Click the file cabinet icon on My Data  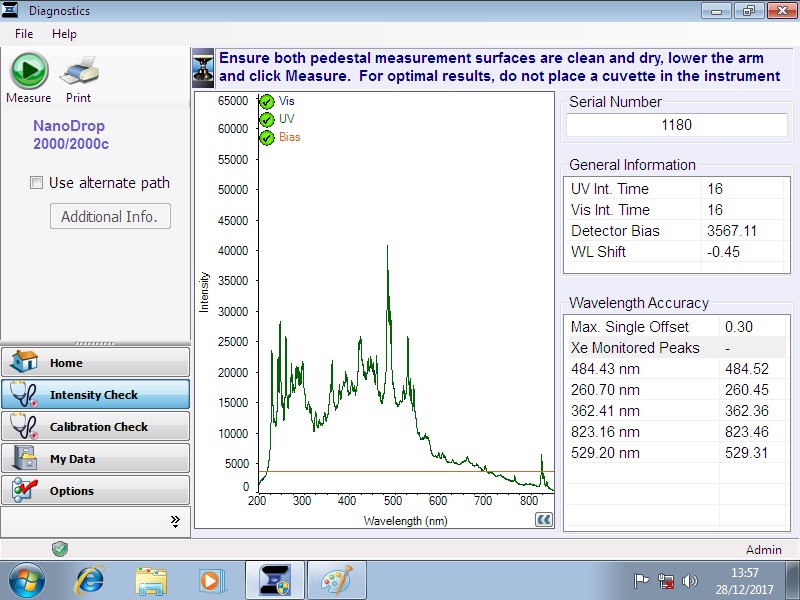[24, 458]
